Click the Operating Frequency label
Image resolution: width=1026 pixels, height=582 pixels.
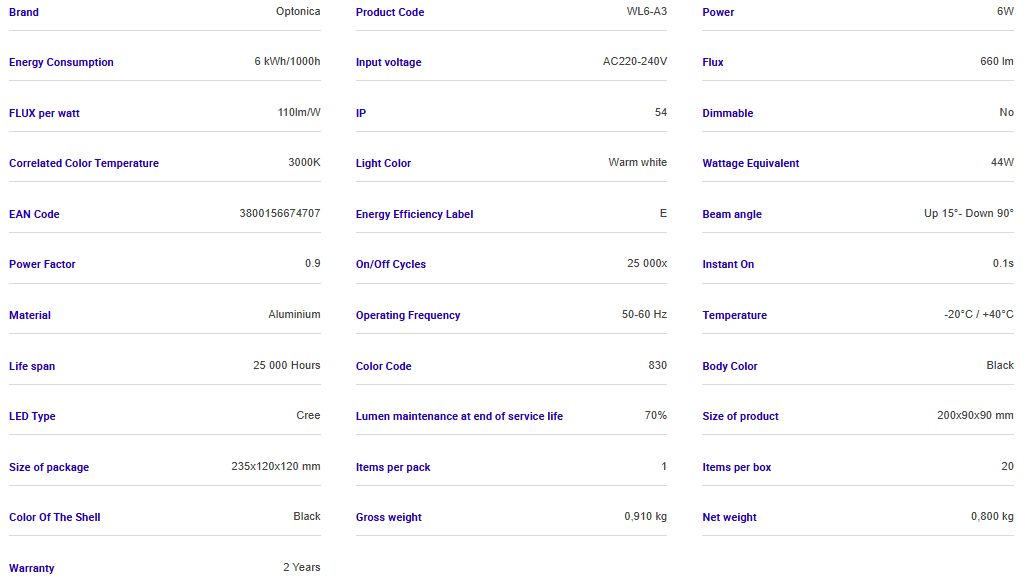click(x=408, y=315)
